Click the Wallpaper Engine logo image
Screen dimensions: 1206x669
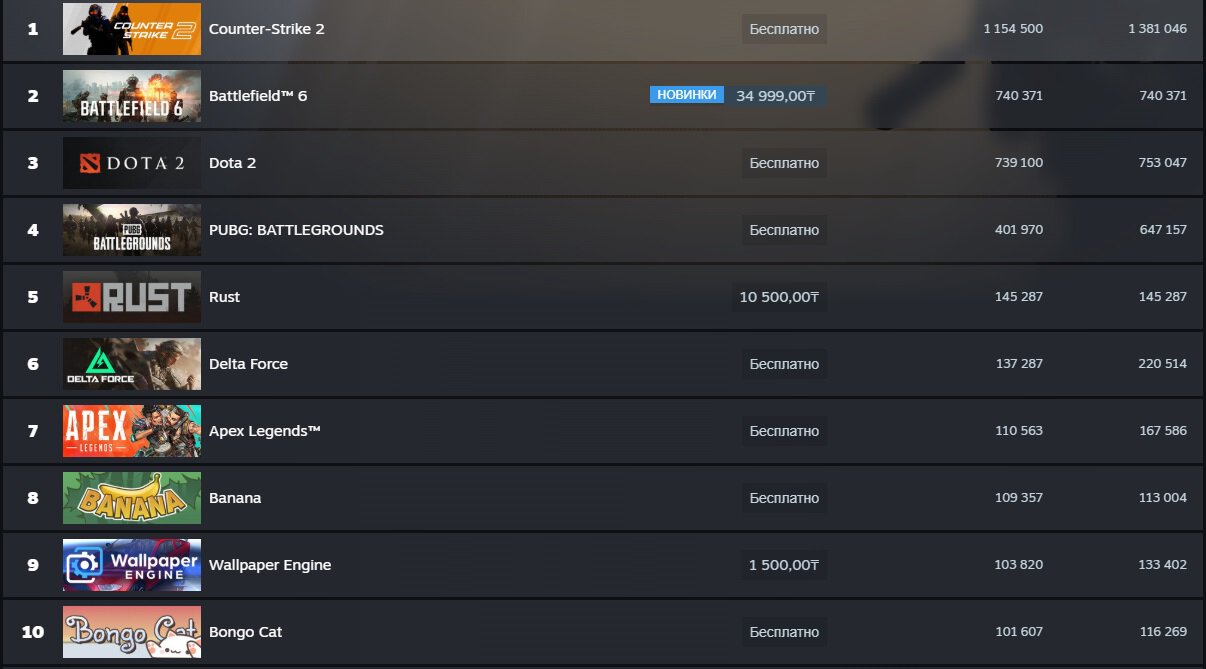point(131,565)
